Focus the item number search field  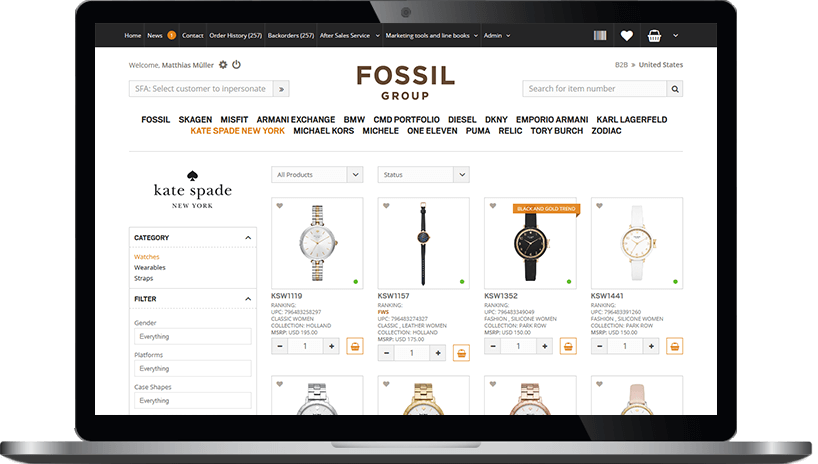(x=595, y=89)
